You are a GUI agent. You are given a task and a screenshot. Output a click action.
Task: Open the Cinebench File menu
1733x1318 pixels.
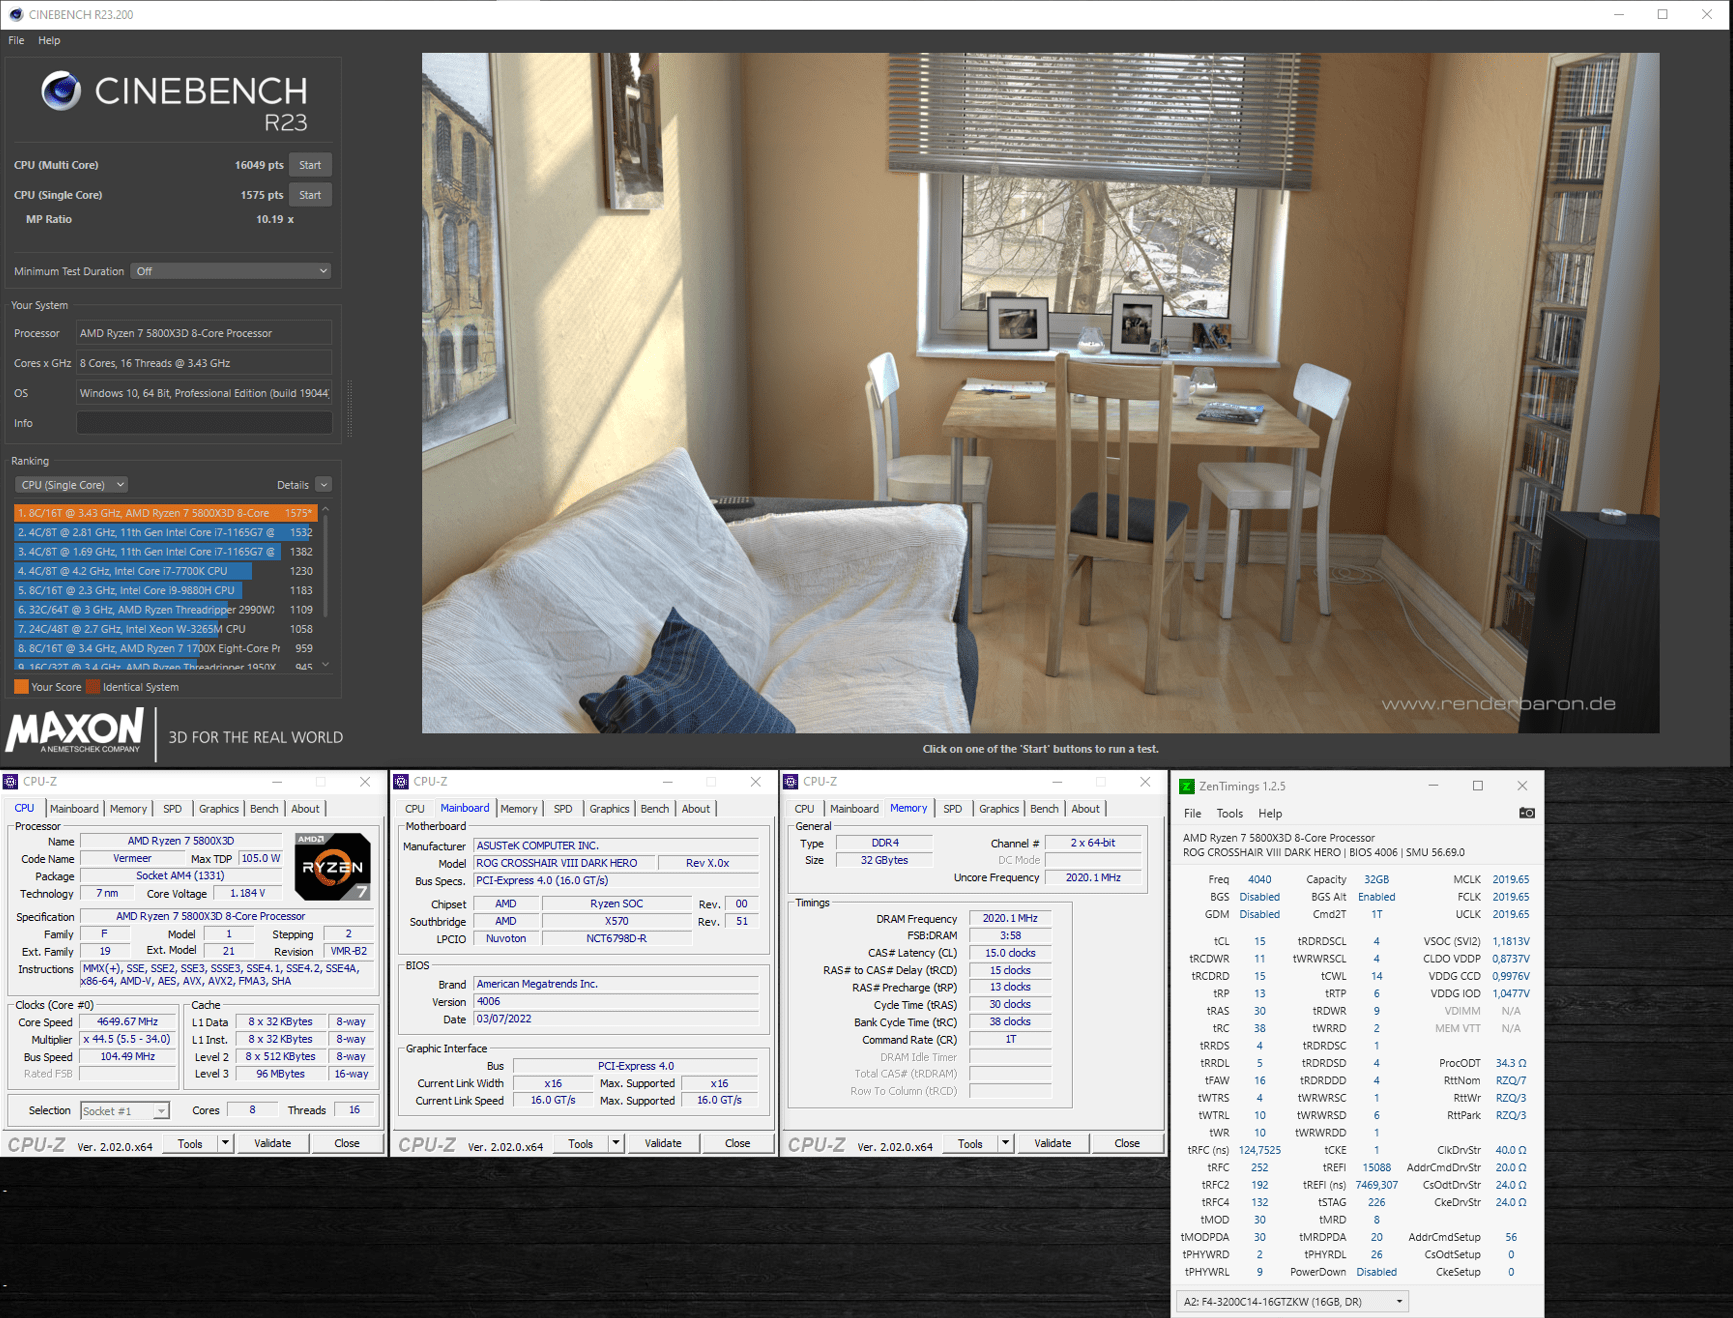[x=16, y=41]
